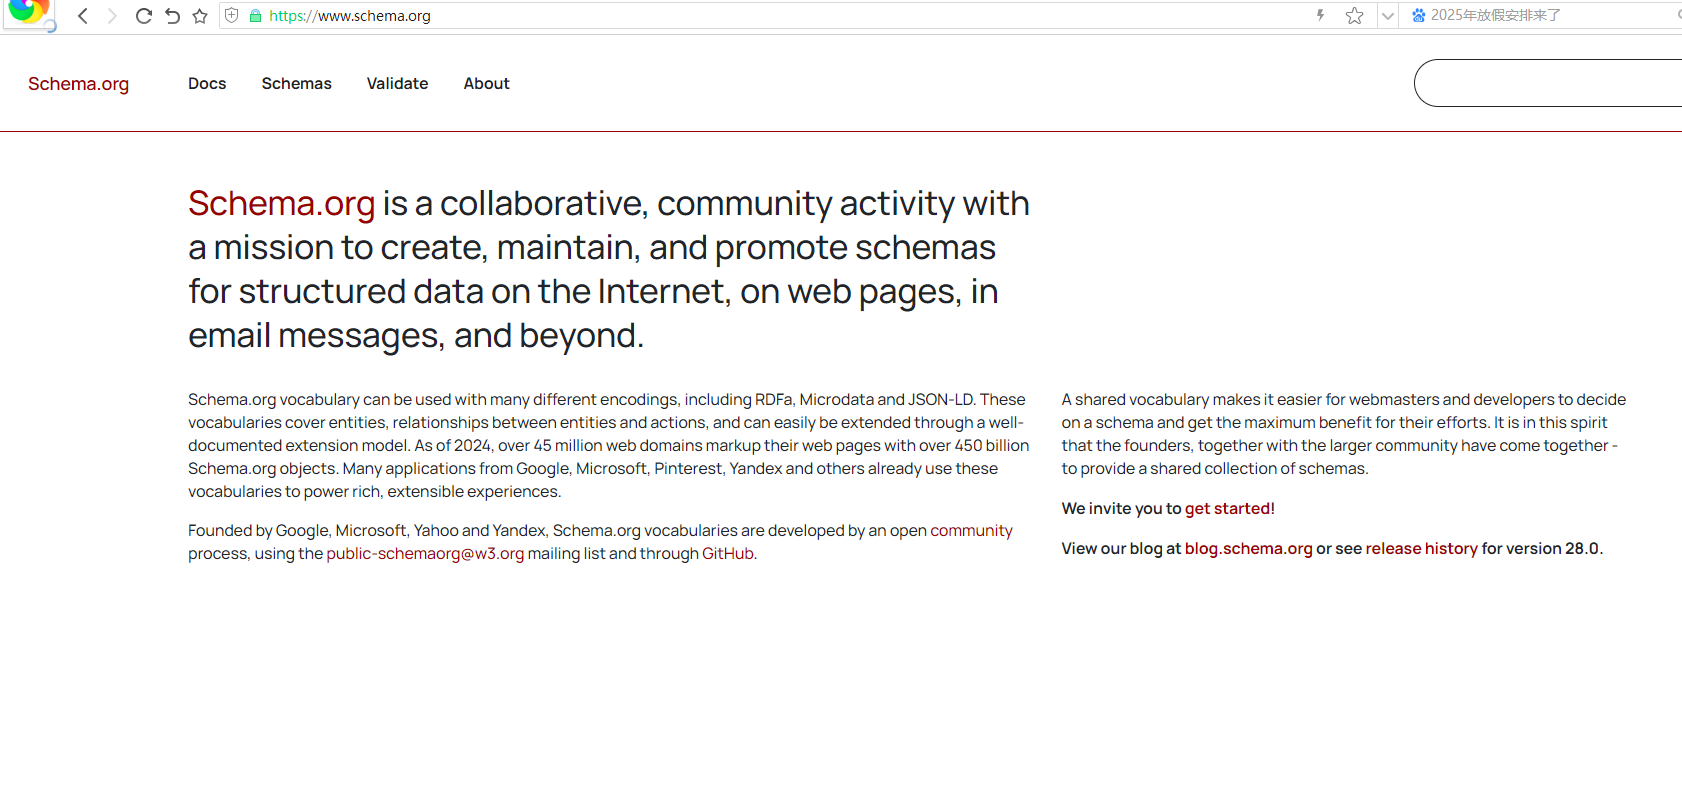
Task: Click the browser logo at top left
Action: pos(27,12)
